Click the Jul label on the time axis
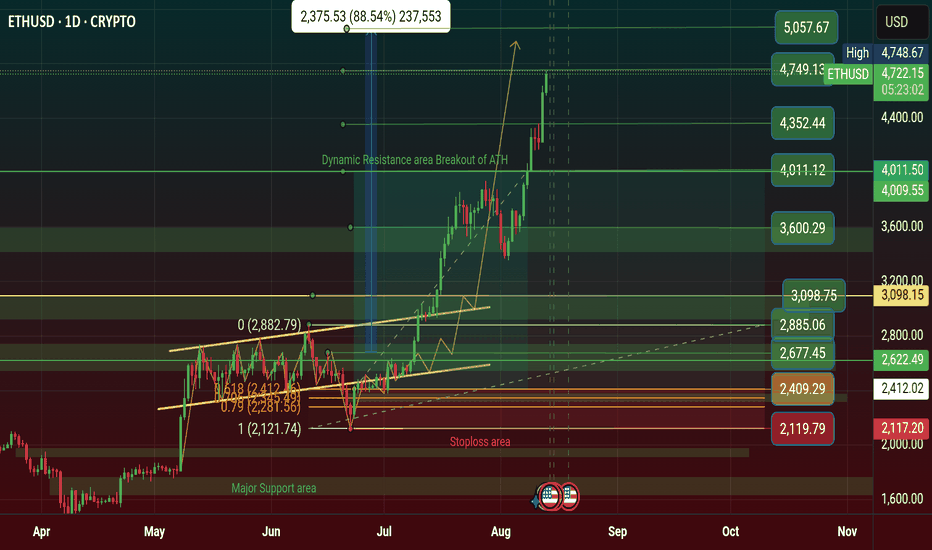Image resolution: width=932 pixels, height=550 pixels. coord(384,532)
